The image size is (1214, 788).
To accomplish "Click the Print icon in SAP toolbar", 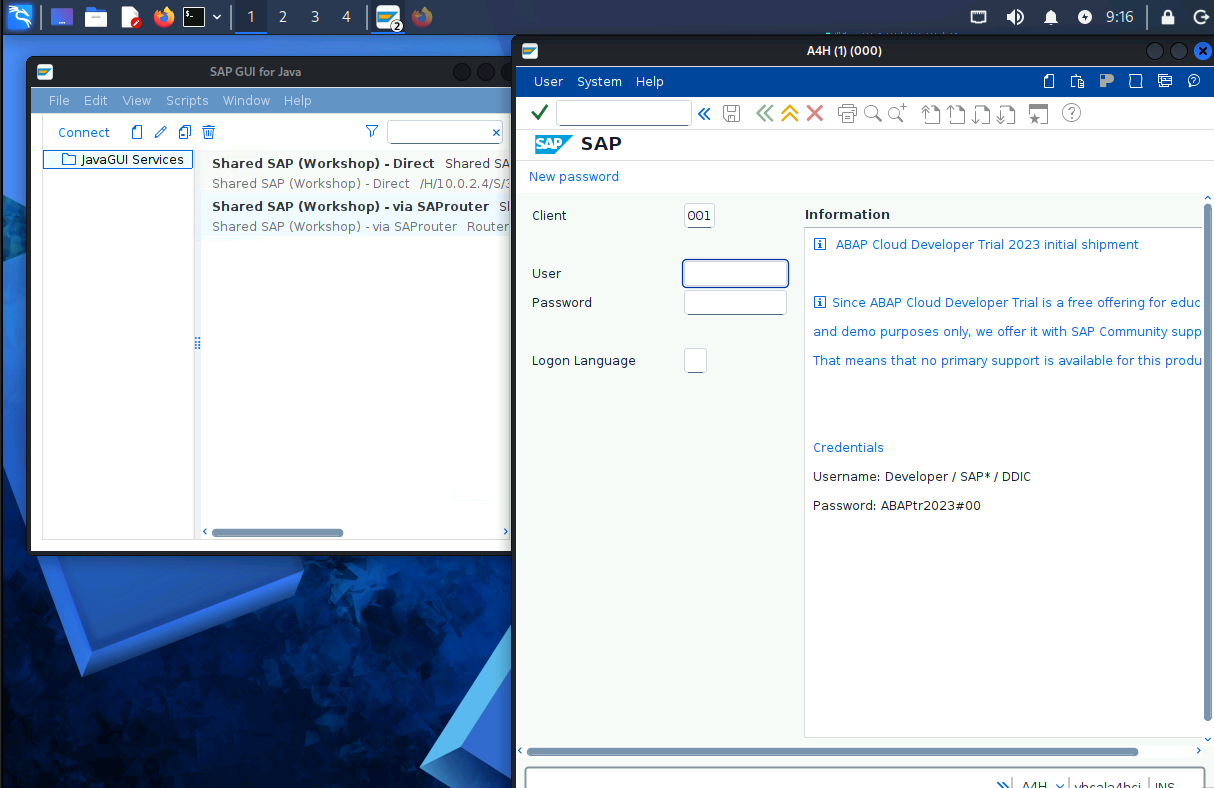I will (848, 113).
